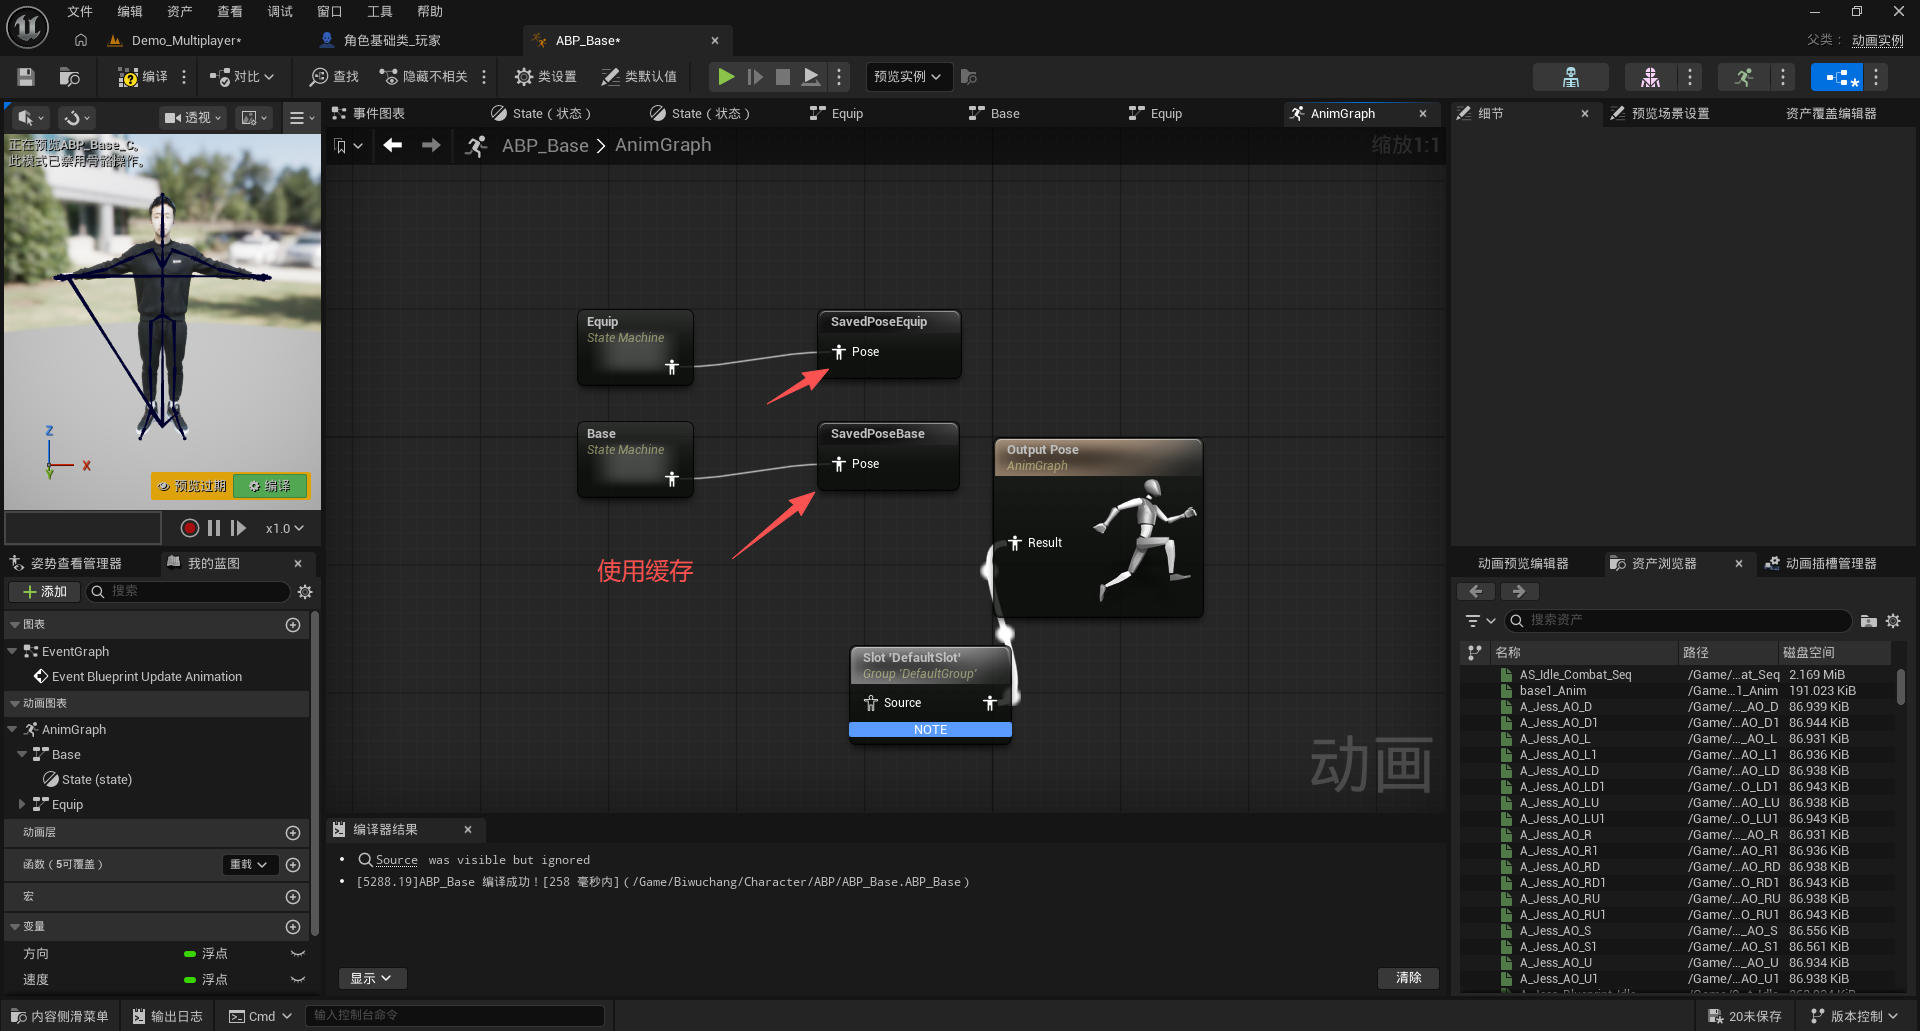Open the 预览实例 debug instance dropdown
The height and width of the screenshot is (1031, 1920).
pos(907,77)
